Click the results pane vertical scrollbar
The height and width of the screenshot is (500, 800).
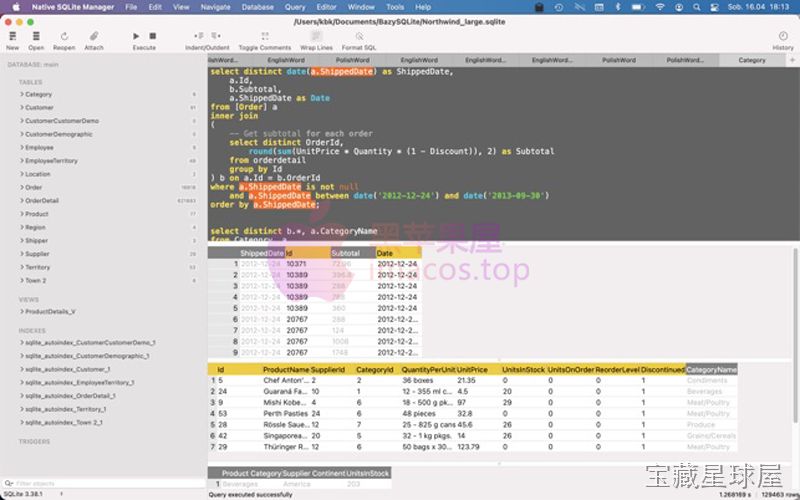click(795, 335)
